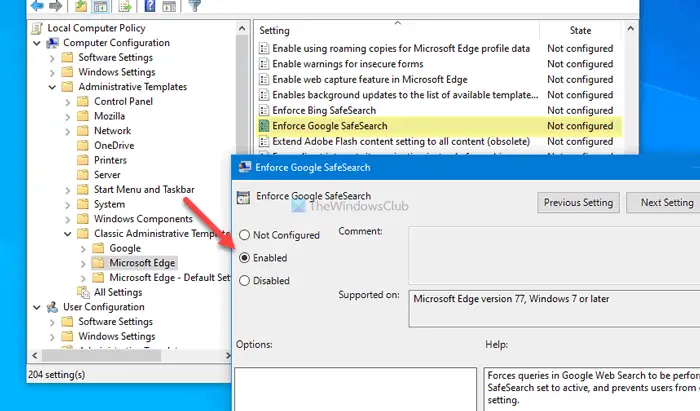Select the Enable using roaming copies policy
700x411 pixels.
(401, 48)
